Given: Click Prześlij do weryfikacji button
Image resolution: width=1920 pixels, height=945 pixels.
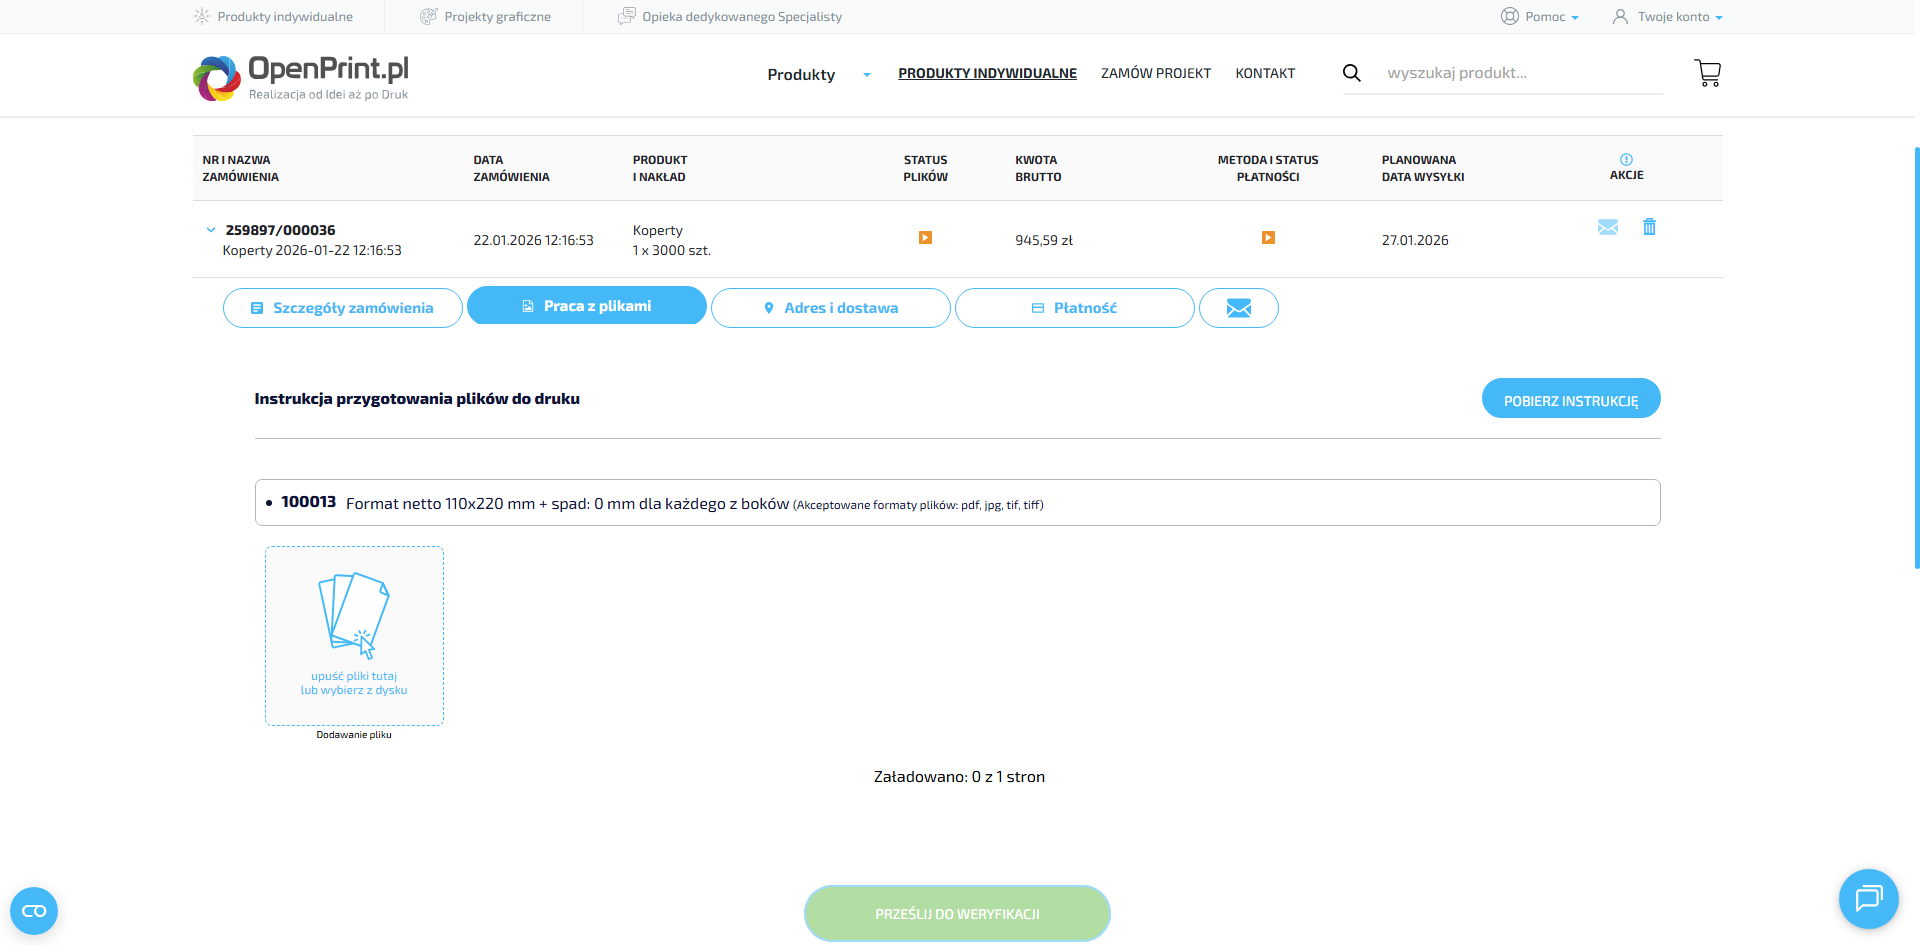Looking at the screenshot, I should point(957,913).
